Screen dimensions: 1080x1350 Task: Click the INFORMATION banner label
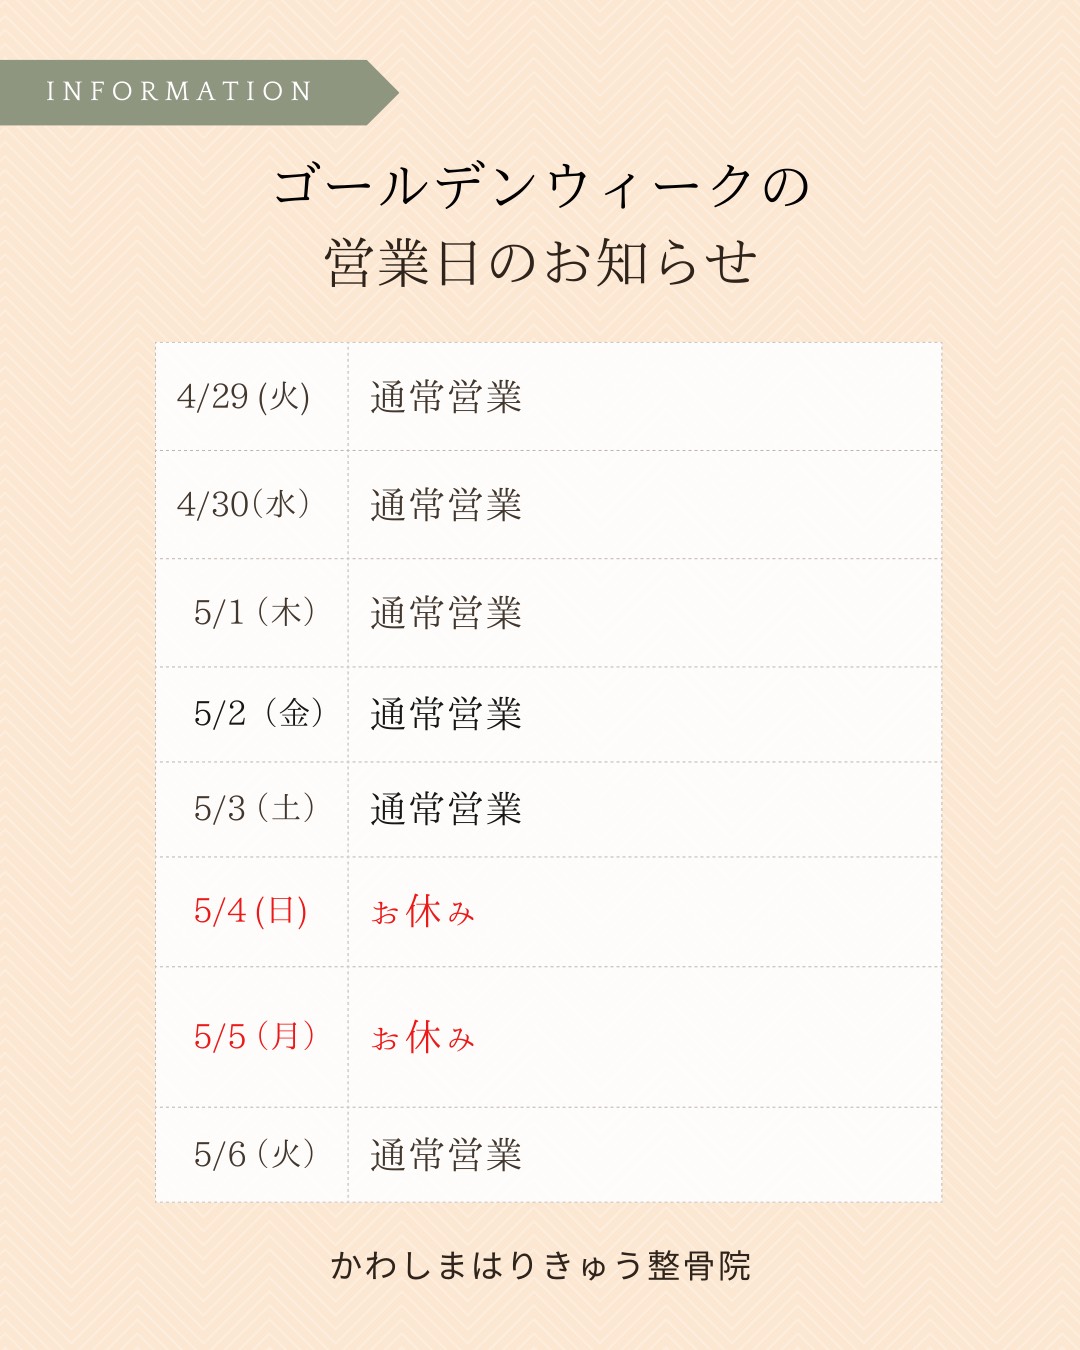click(180, 92)
